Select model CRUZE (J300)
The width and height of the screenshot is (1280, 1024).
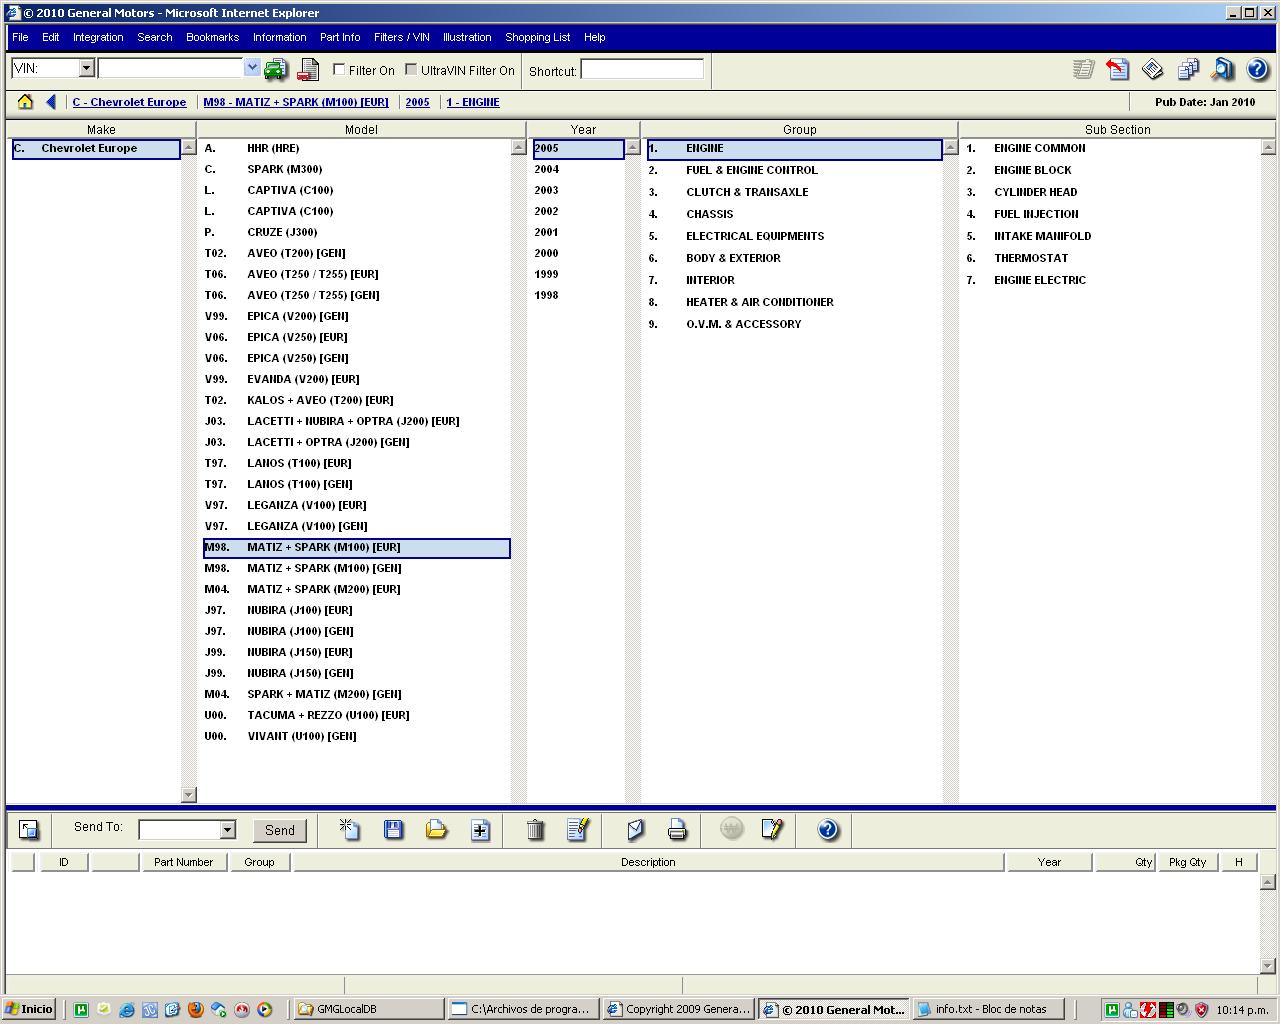(x=357, y=232)
